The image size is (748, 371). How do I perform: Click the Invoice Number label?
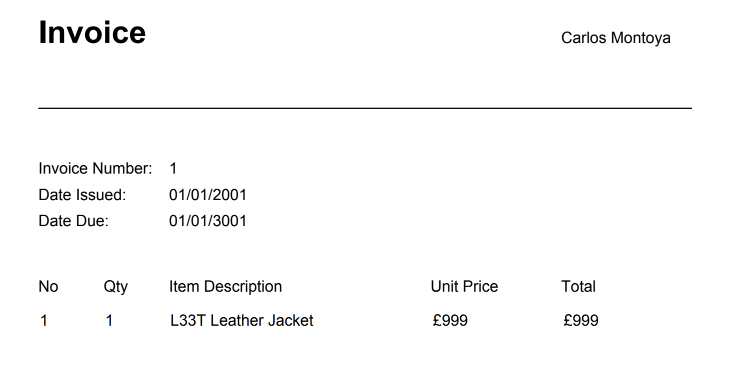(x=95, y=168)
